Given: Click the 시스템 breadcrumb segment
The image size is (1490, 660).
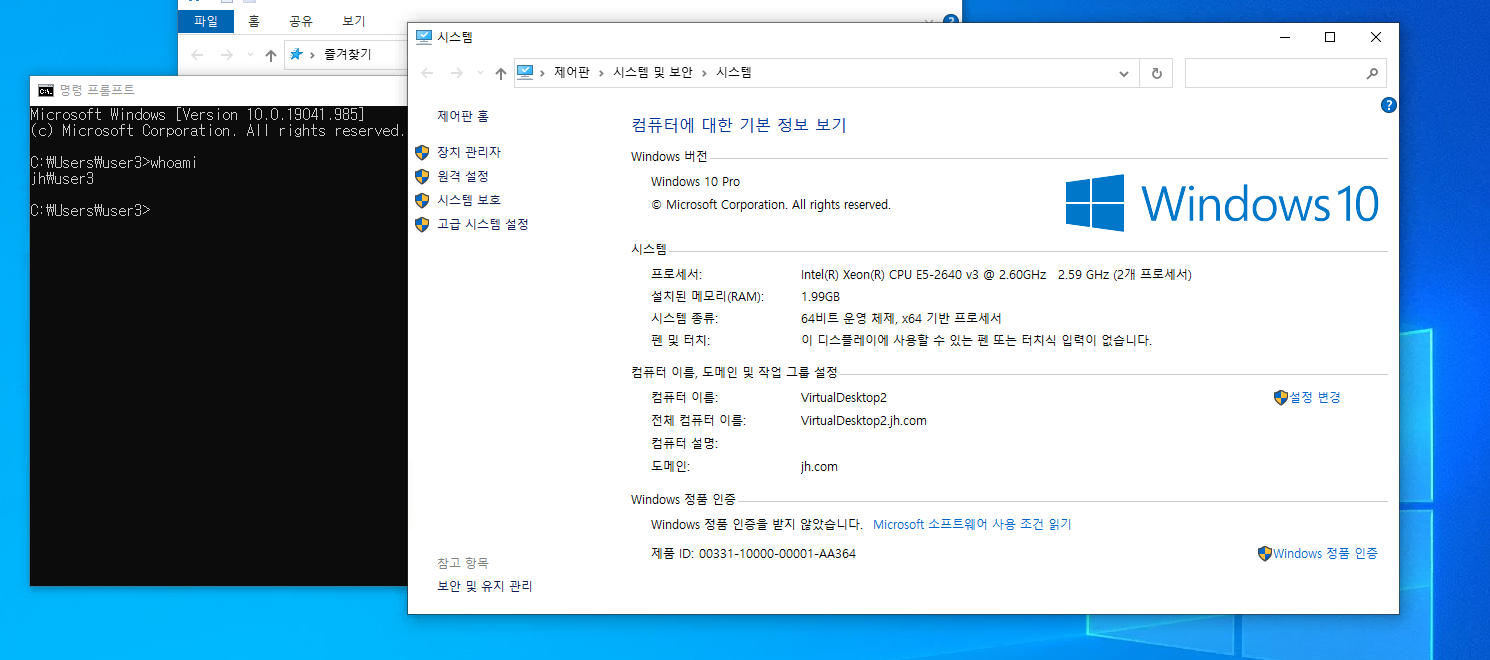Looking at the screenshot, I should (x=733, y=72).
